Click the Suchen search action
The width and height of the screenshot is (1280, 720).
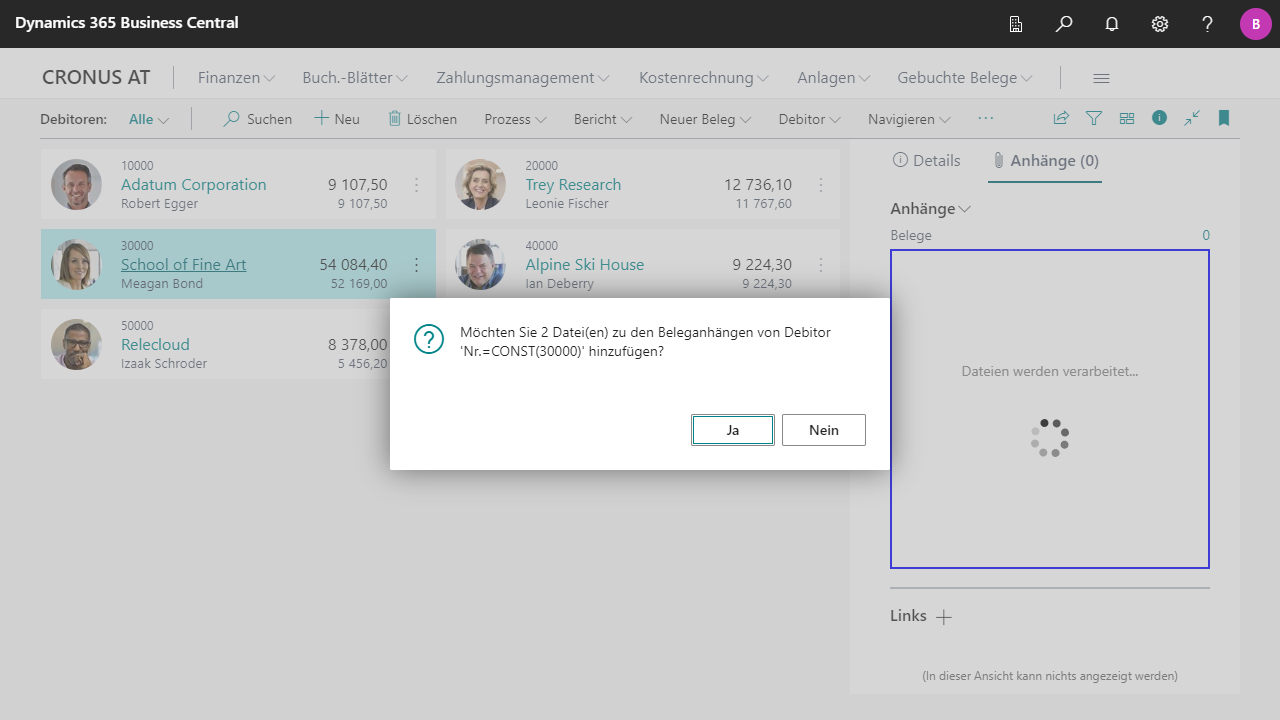pyautogui.click(x=257, y=119)
